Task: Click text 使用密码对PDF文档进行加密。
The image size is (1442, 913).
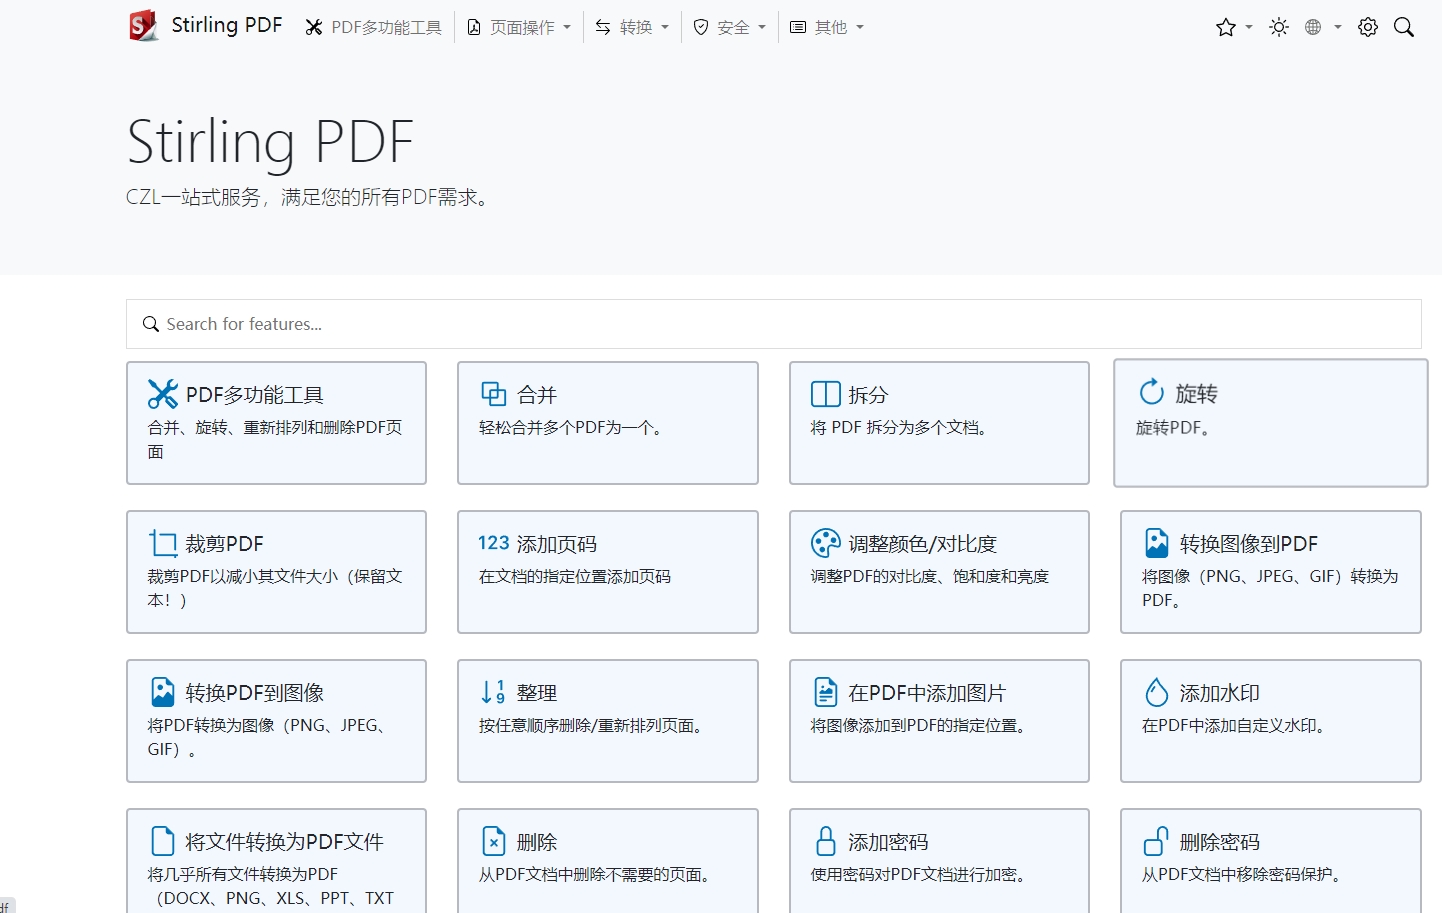Action: coord(921,874)
